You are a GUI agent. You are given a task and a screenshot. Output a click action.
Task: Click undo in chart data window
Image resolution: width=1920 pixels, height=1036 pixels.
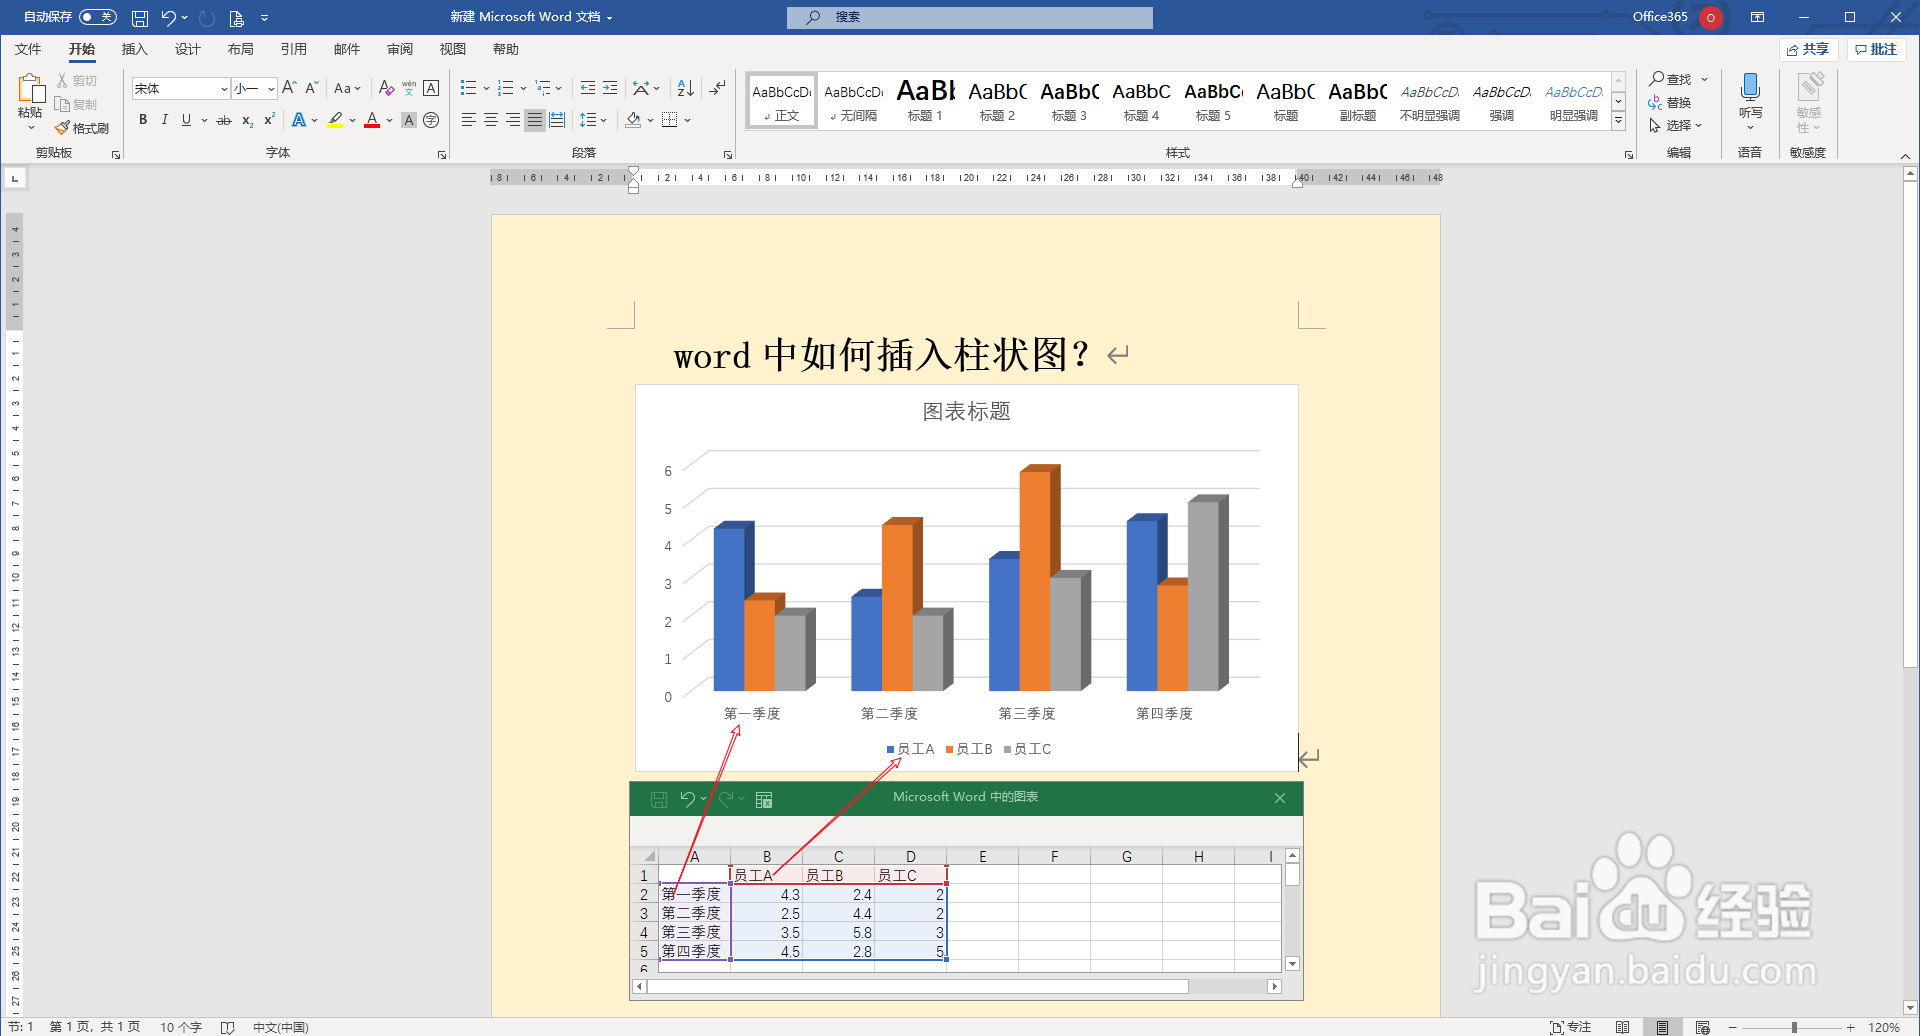(x=687, y=799)
